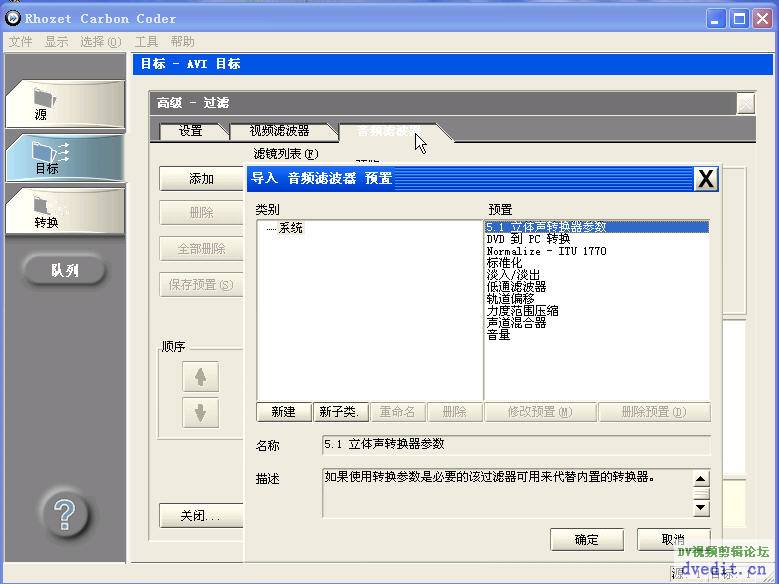
Task: Move filter down with the down arrow
Action: [x=201, y=413]
